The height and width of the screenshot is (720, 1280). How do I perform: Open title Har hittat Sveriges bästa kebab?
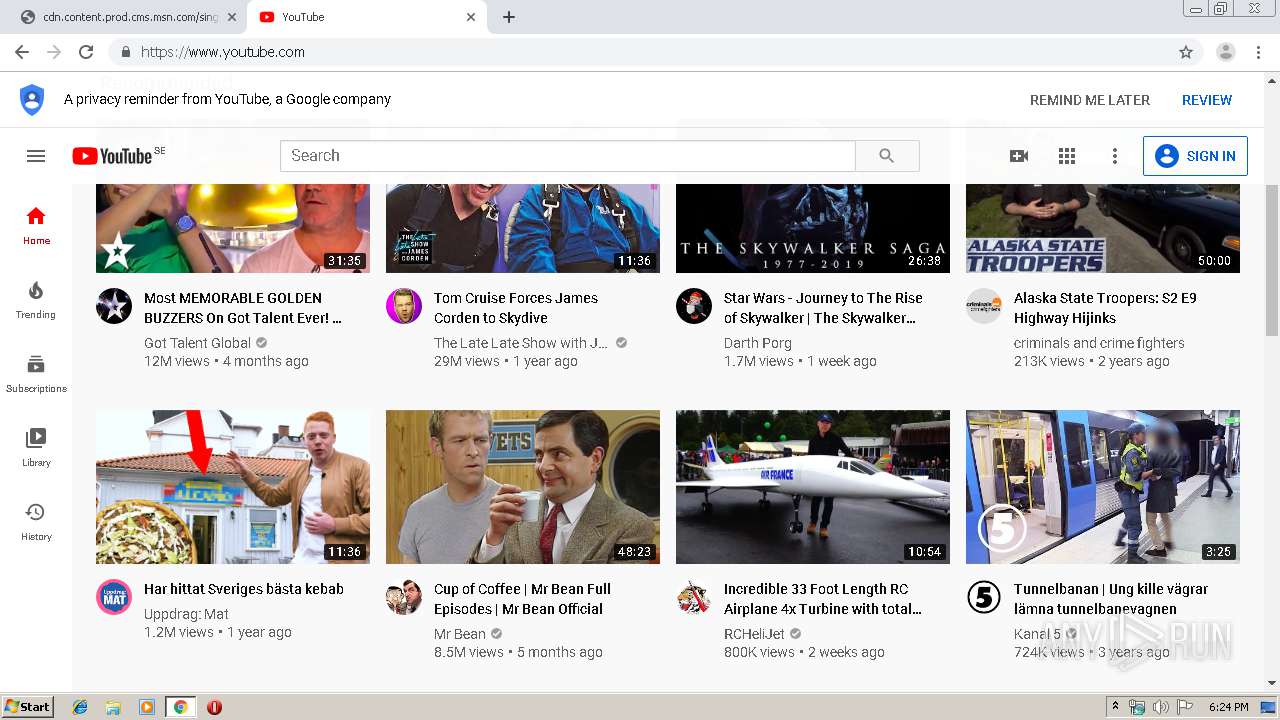244,589
